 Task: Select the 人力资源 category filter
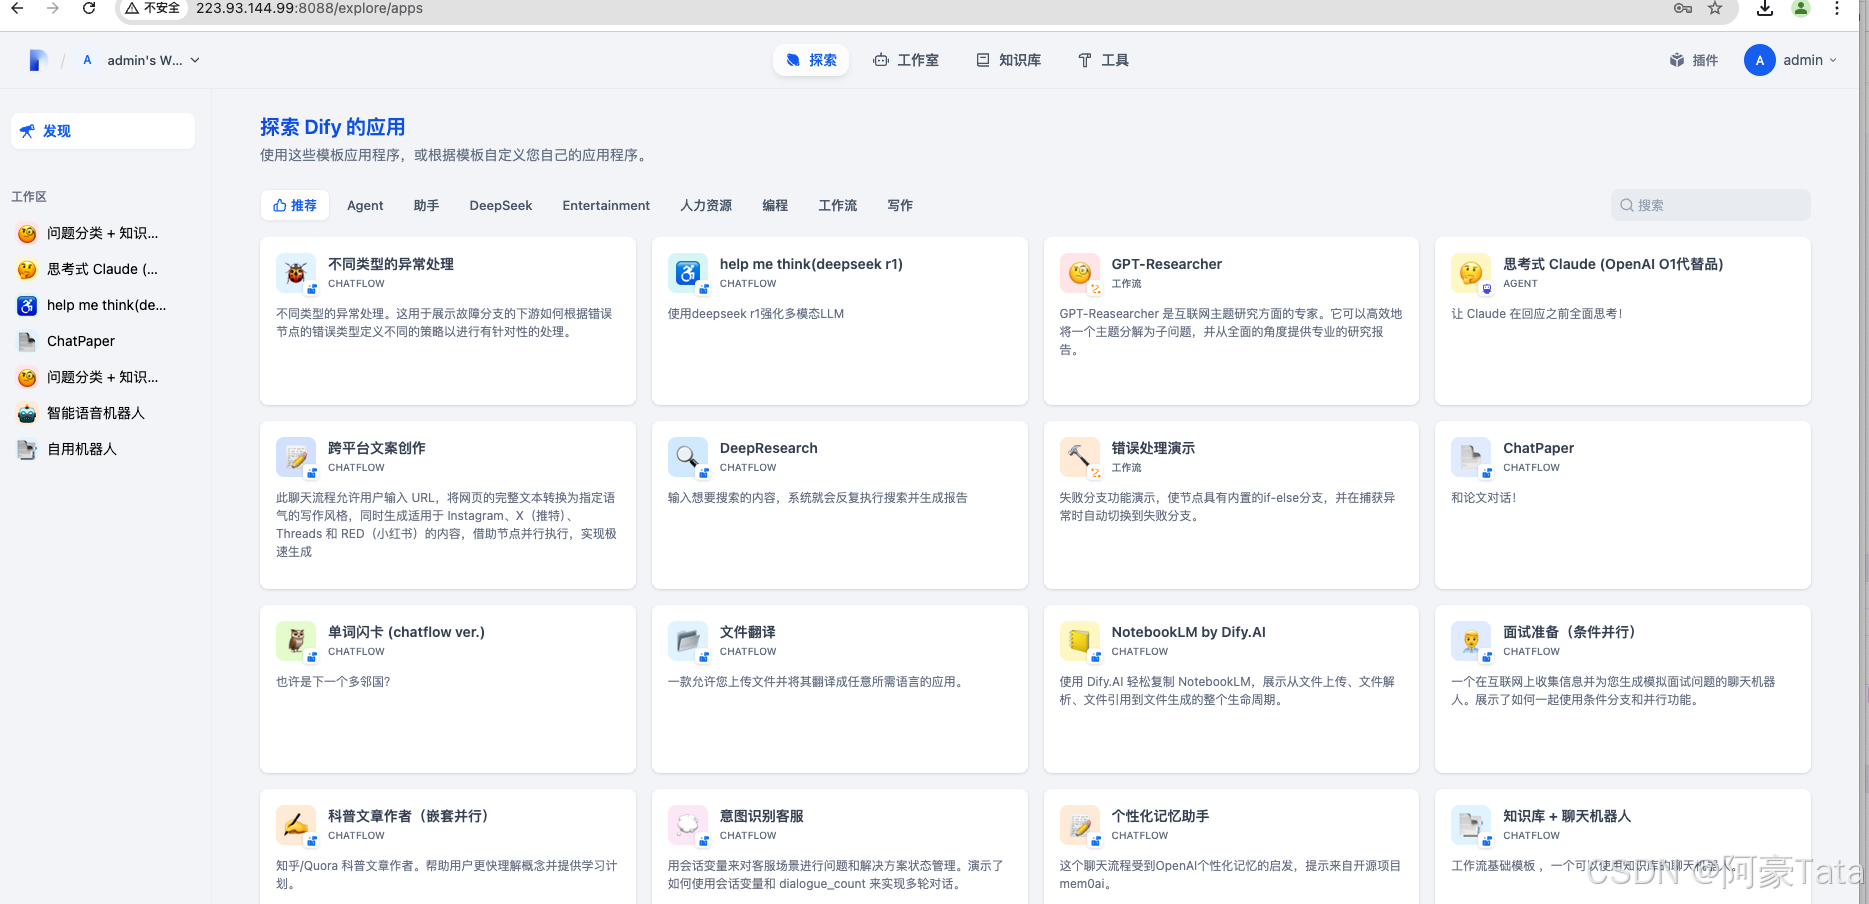pos(706,205)
